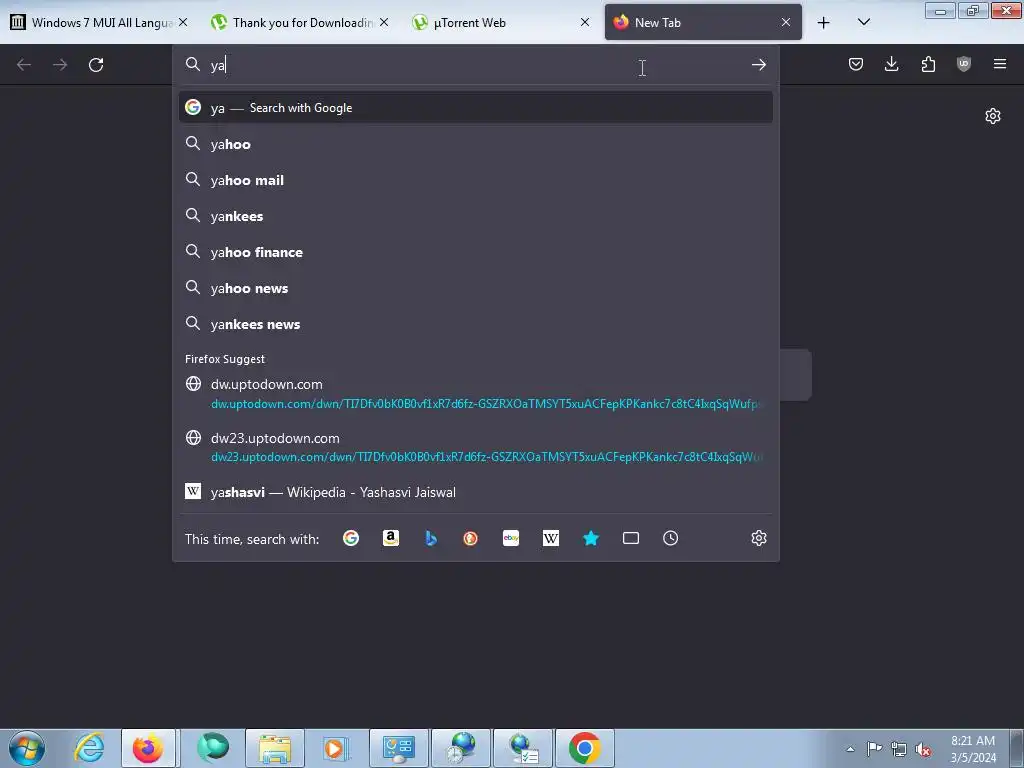The height and width of the screenshot is (768, 1024).
Task: Show hidden tray icons arrow
Action: 850,749
